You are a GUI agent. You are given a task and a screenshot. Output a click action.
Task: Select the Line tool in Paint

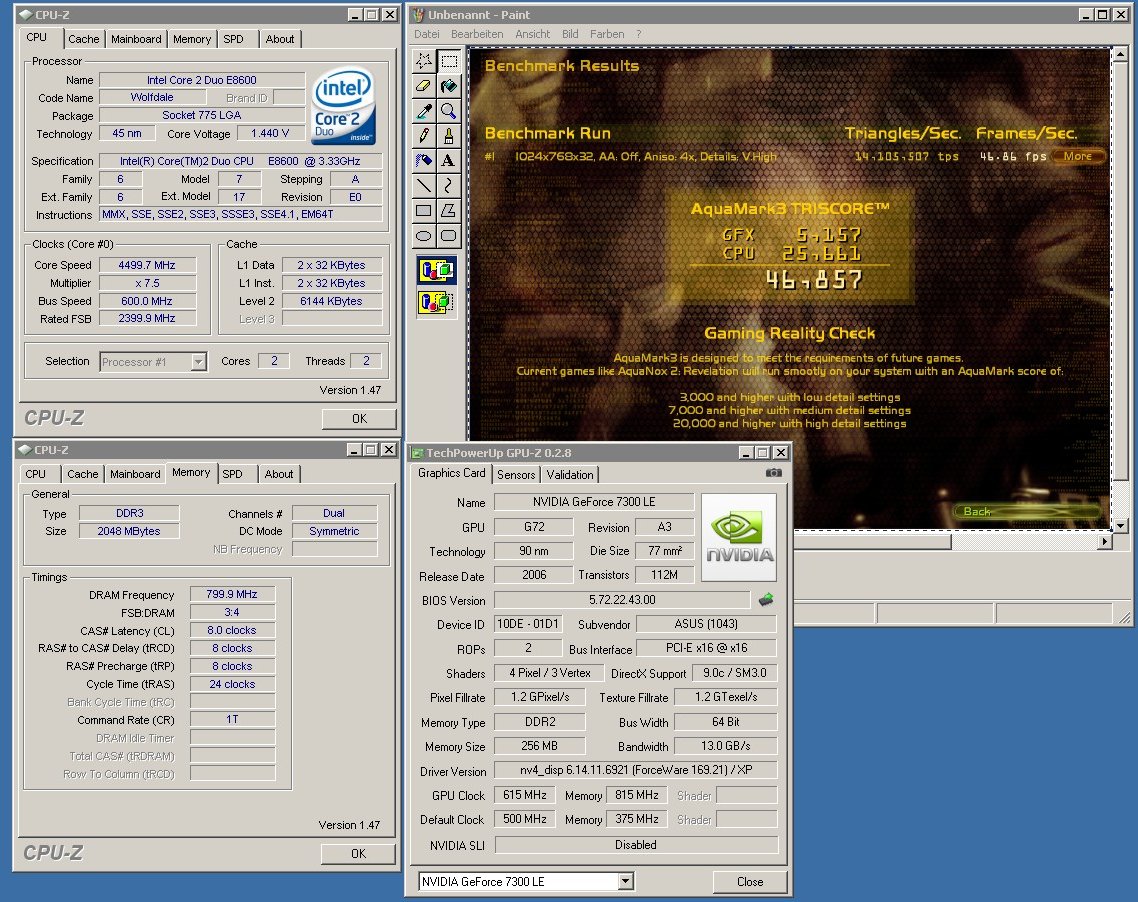coord(425,186)
